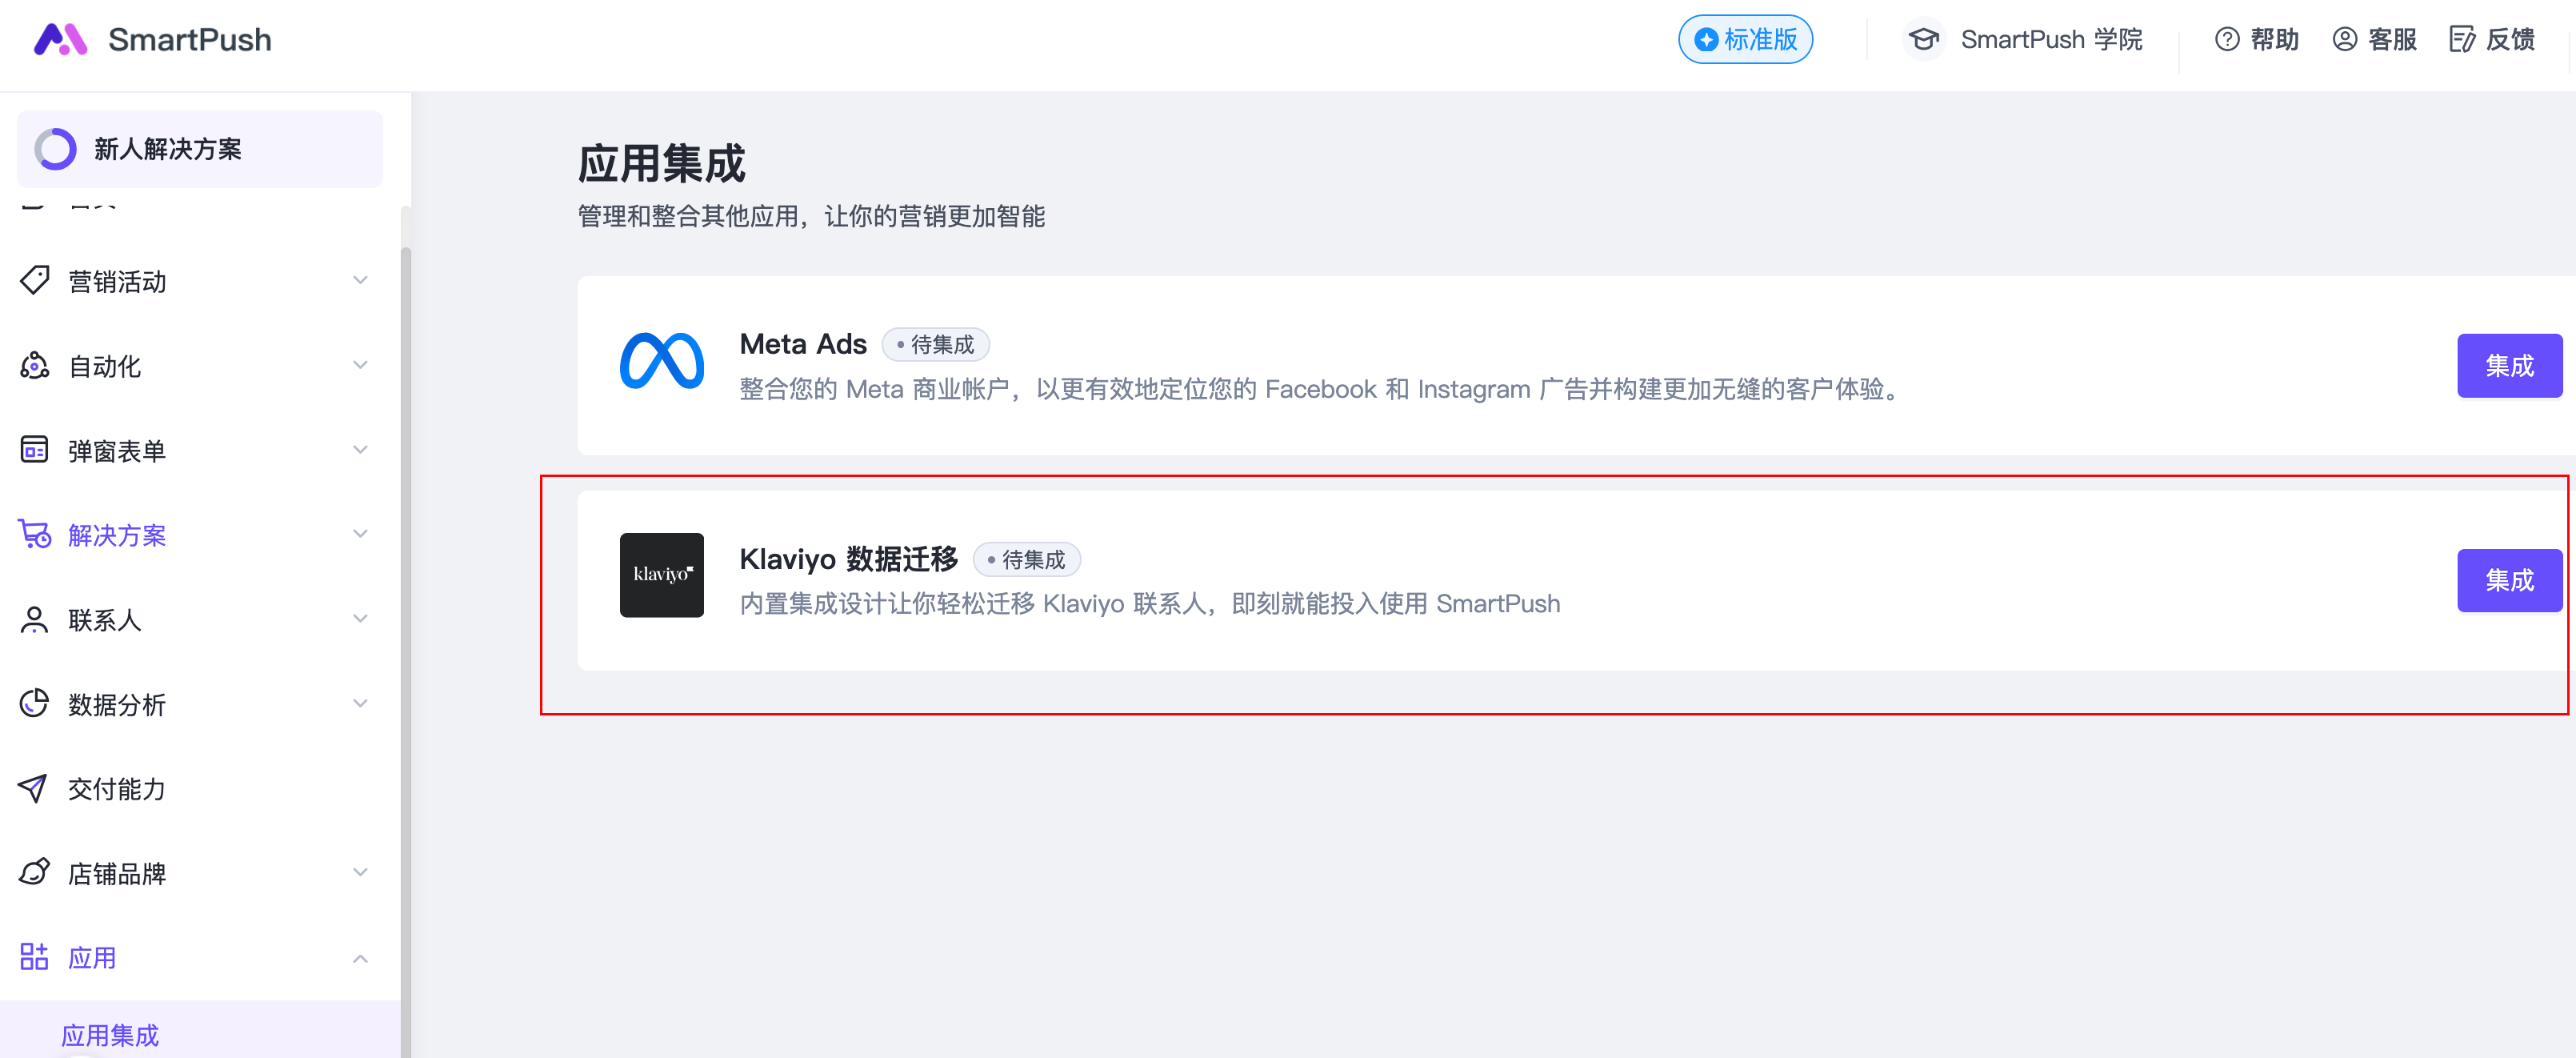Collapse the 应用 section chevron
The image size is (2576, 1058).
tap(360, 958)
